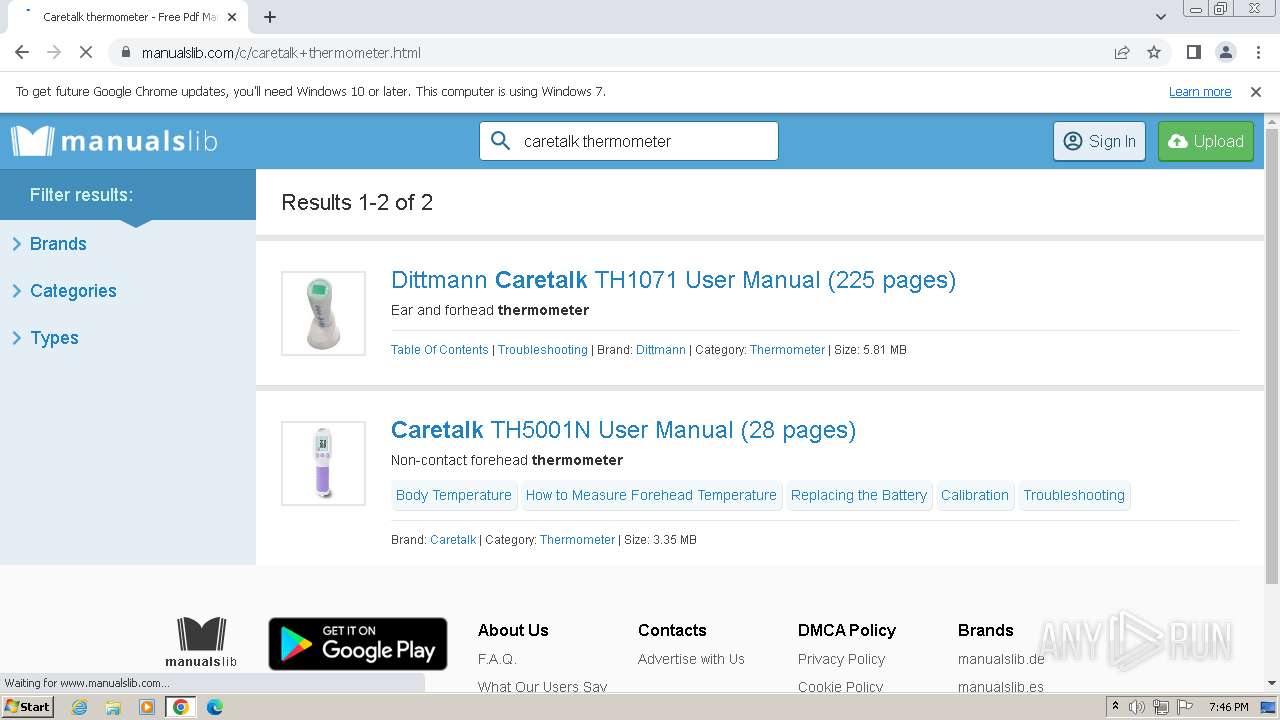Open Caretalk TH5001N User Manual

[x=623, y=430]
